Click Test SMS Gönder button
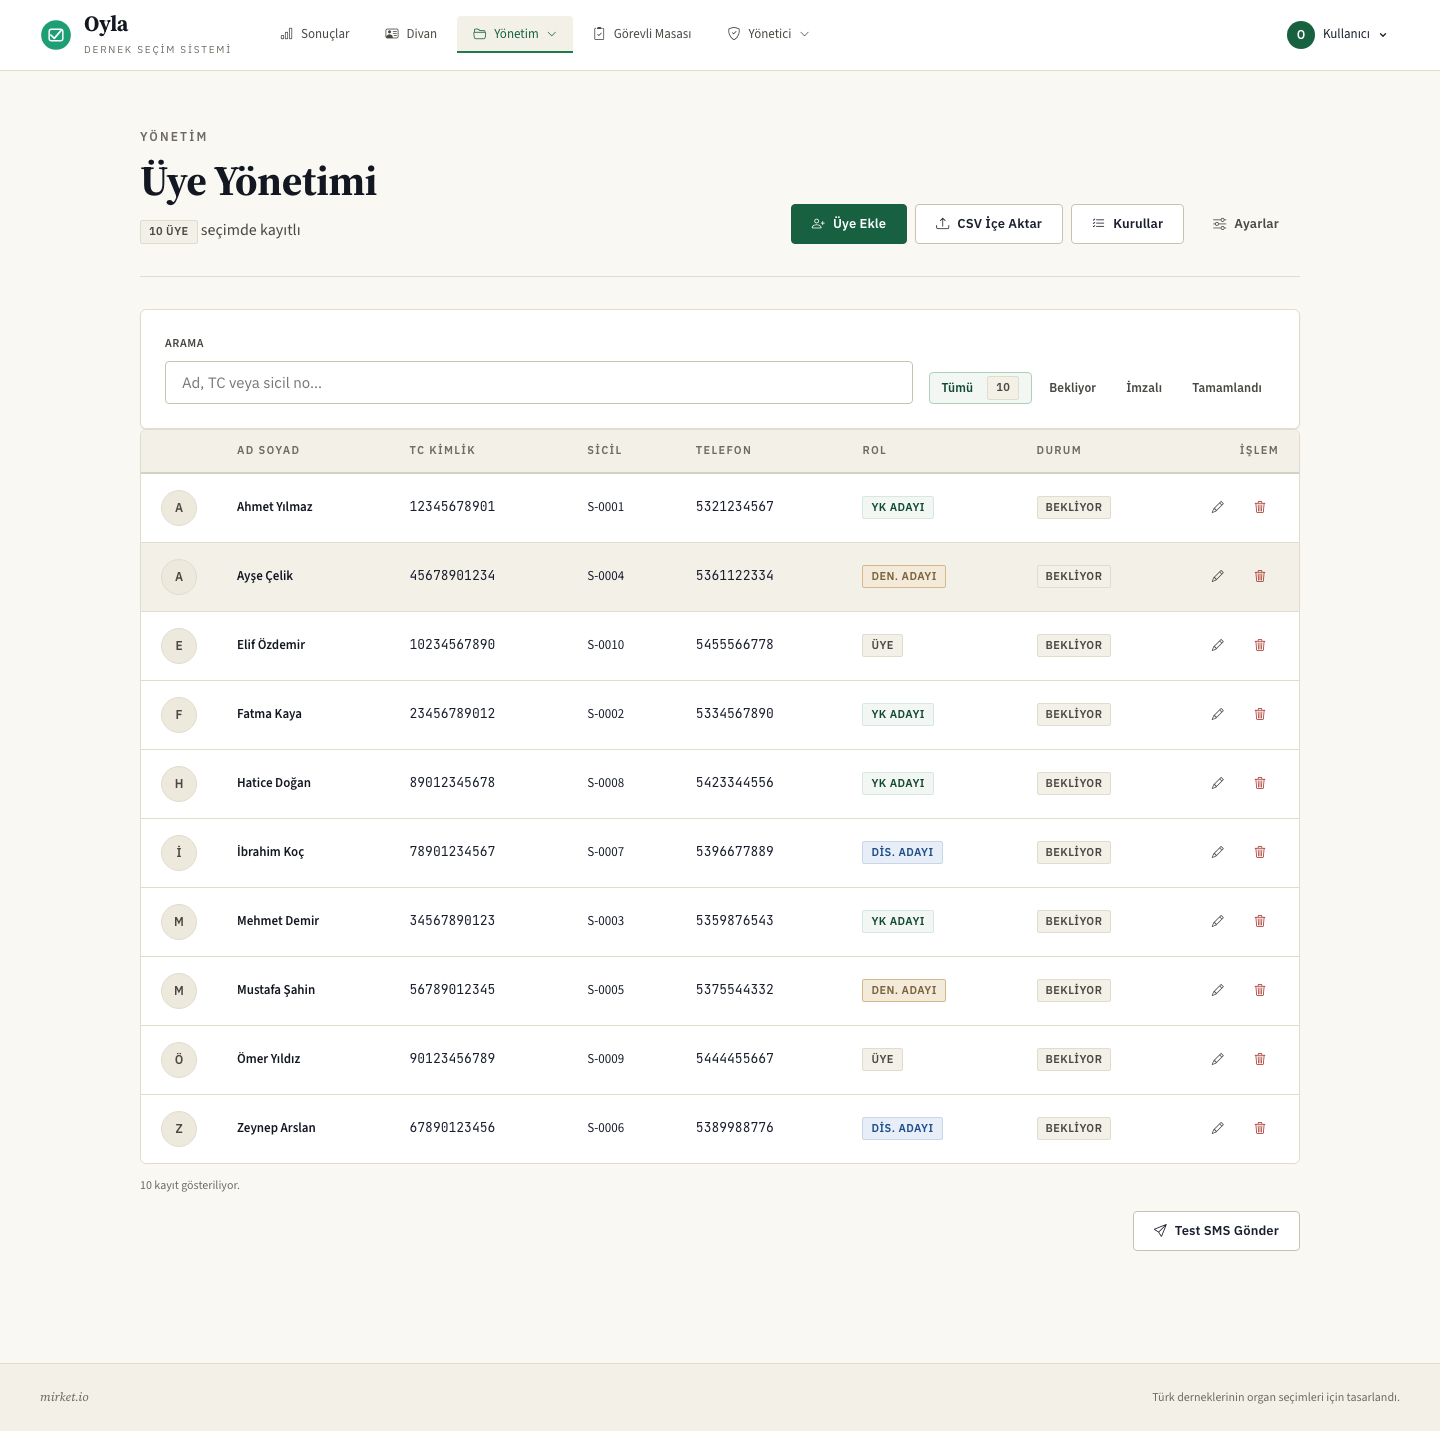 point(1216,1231)
